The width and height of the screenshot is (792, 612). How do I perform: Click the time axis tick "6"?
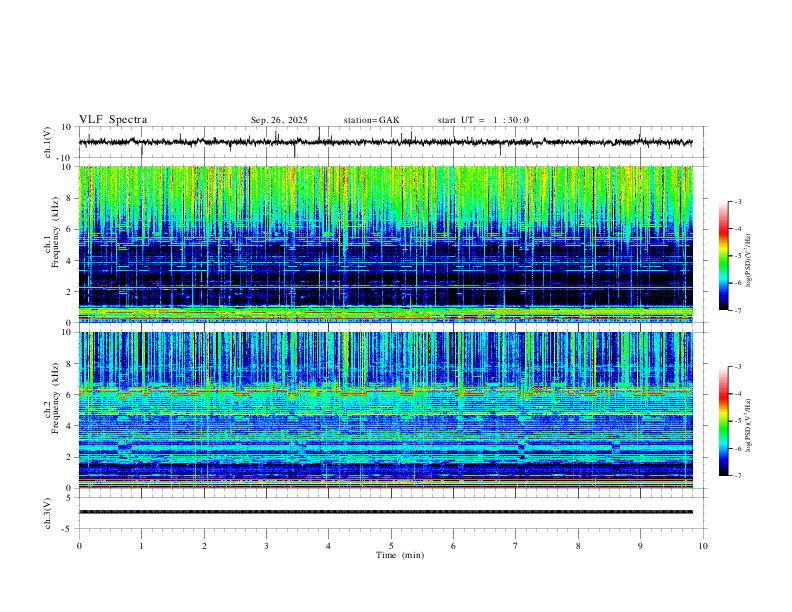453,546
